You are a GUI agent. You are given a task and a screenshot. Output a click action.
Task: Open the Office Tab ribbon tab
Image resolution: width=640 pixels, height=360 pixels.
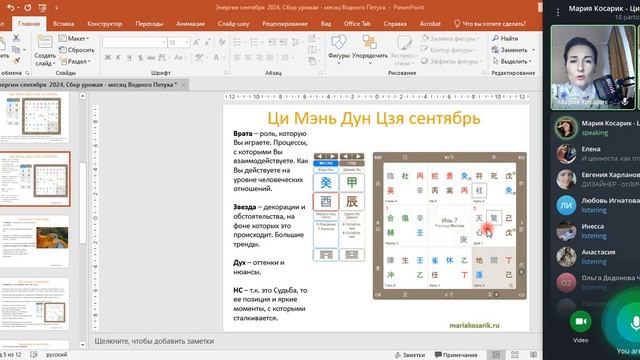pyautogui.click(x=357, y=24)
